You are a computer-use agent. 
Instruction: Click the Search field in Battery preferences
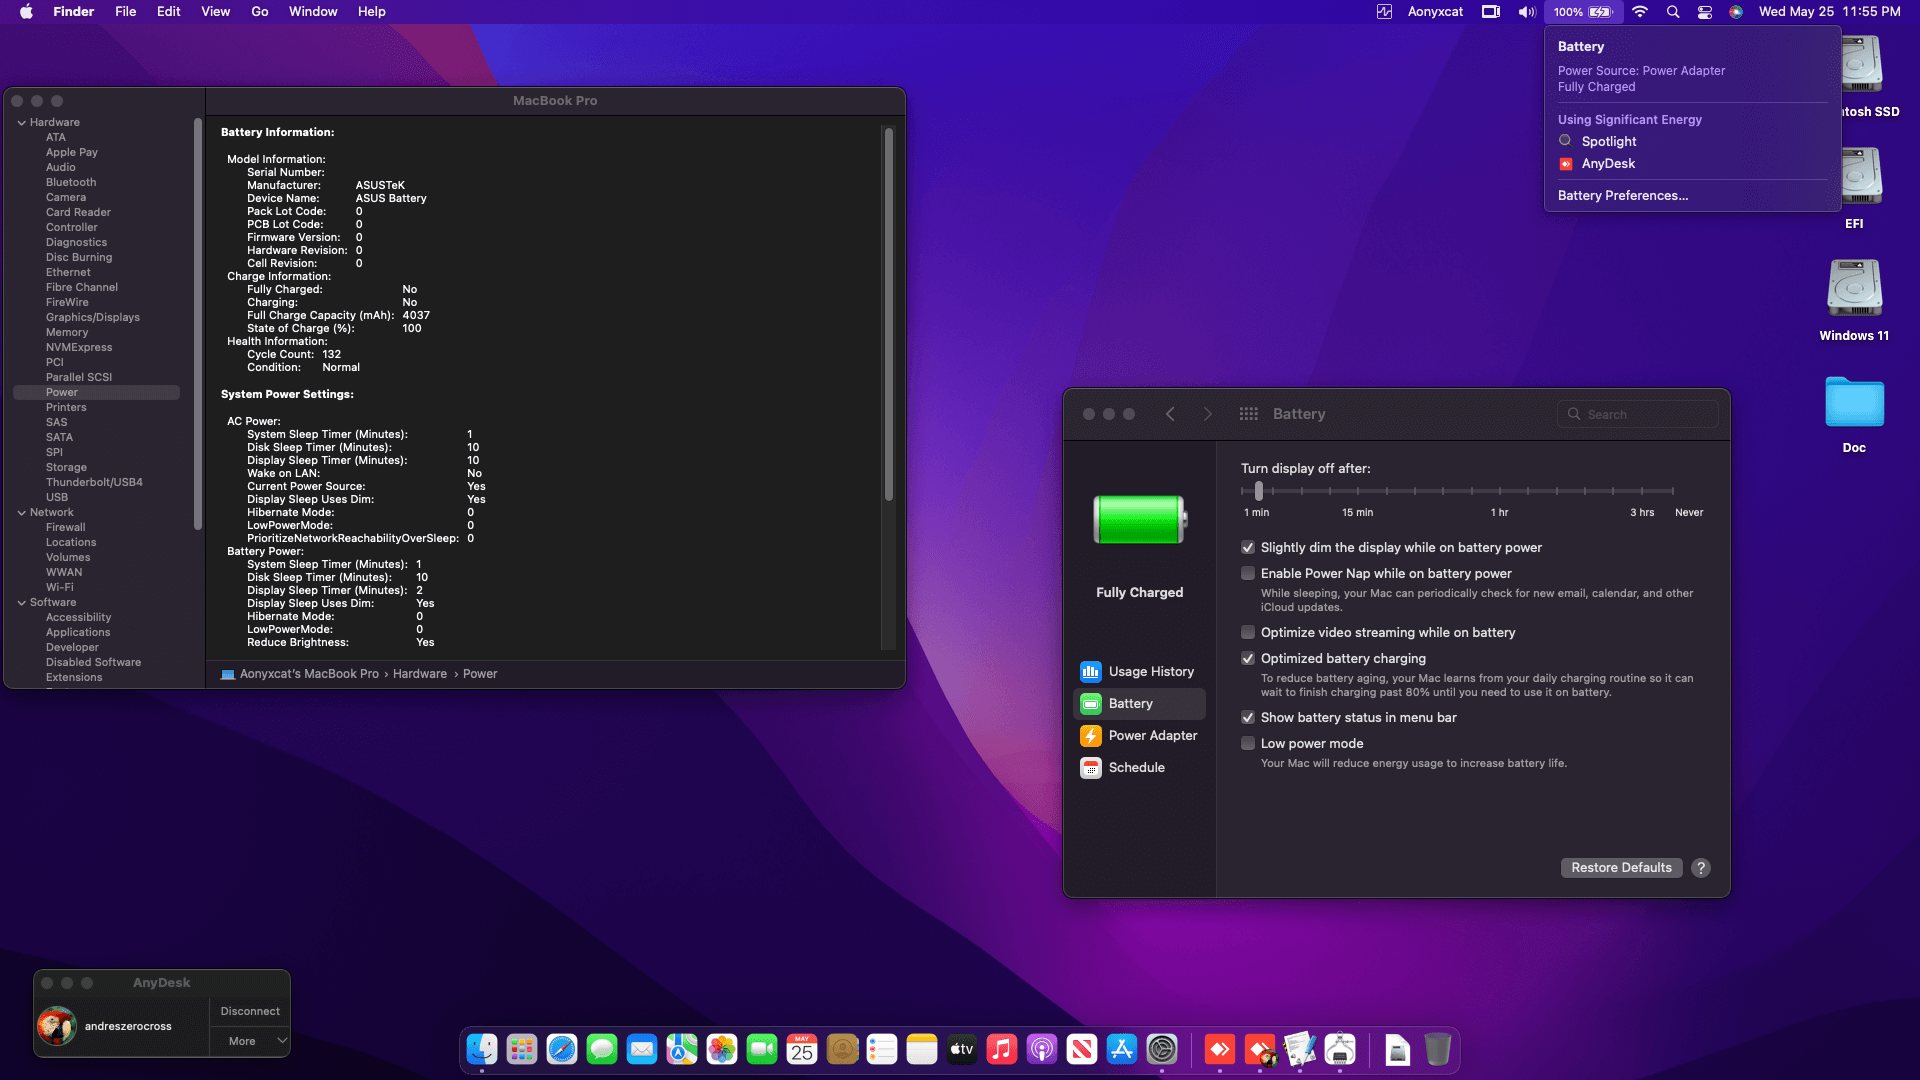(x=1638, y=414)
